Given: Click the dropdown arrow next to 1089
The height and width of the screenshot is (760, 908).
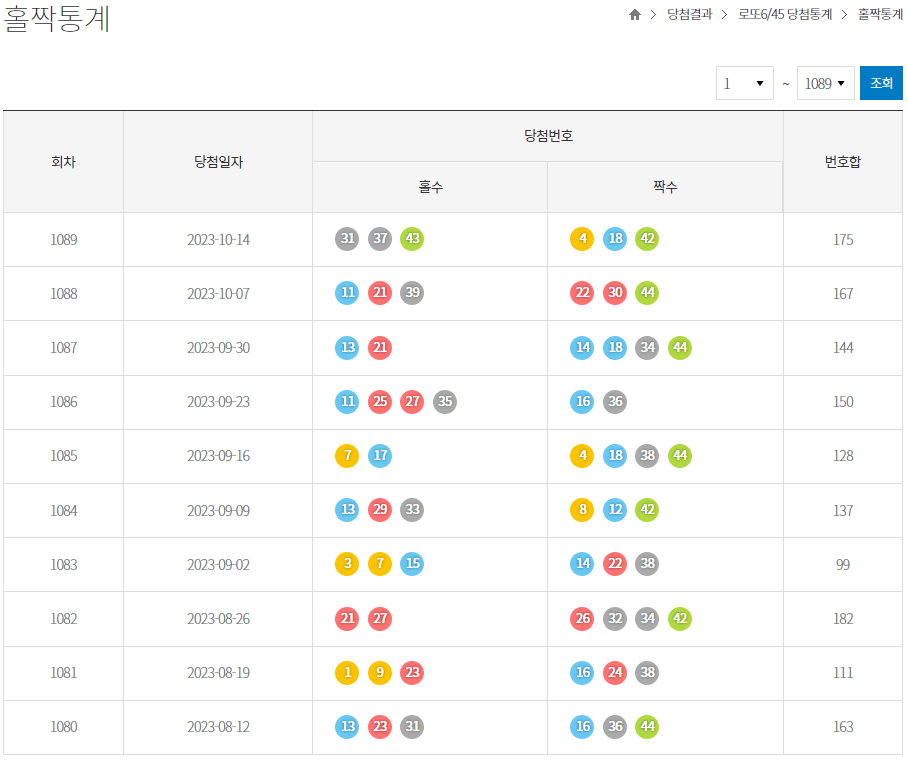Looking at the screenshot, I should point(843,83).
